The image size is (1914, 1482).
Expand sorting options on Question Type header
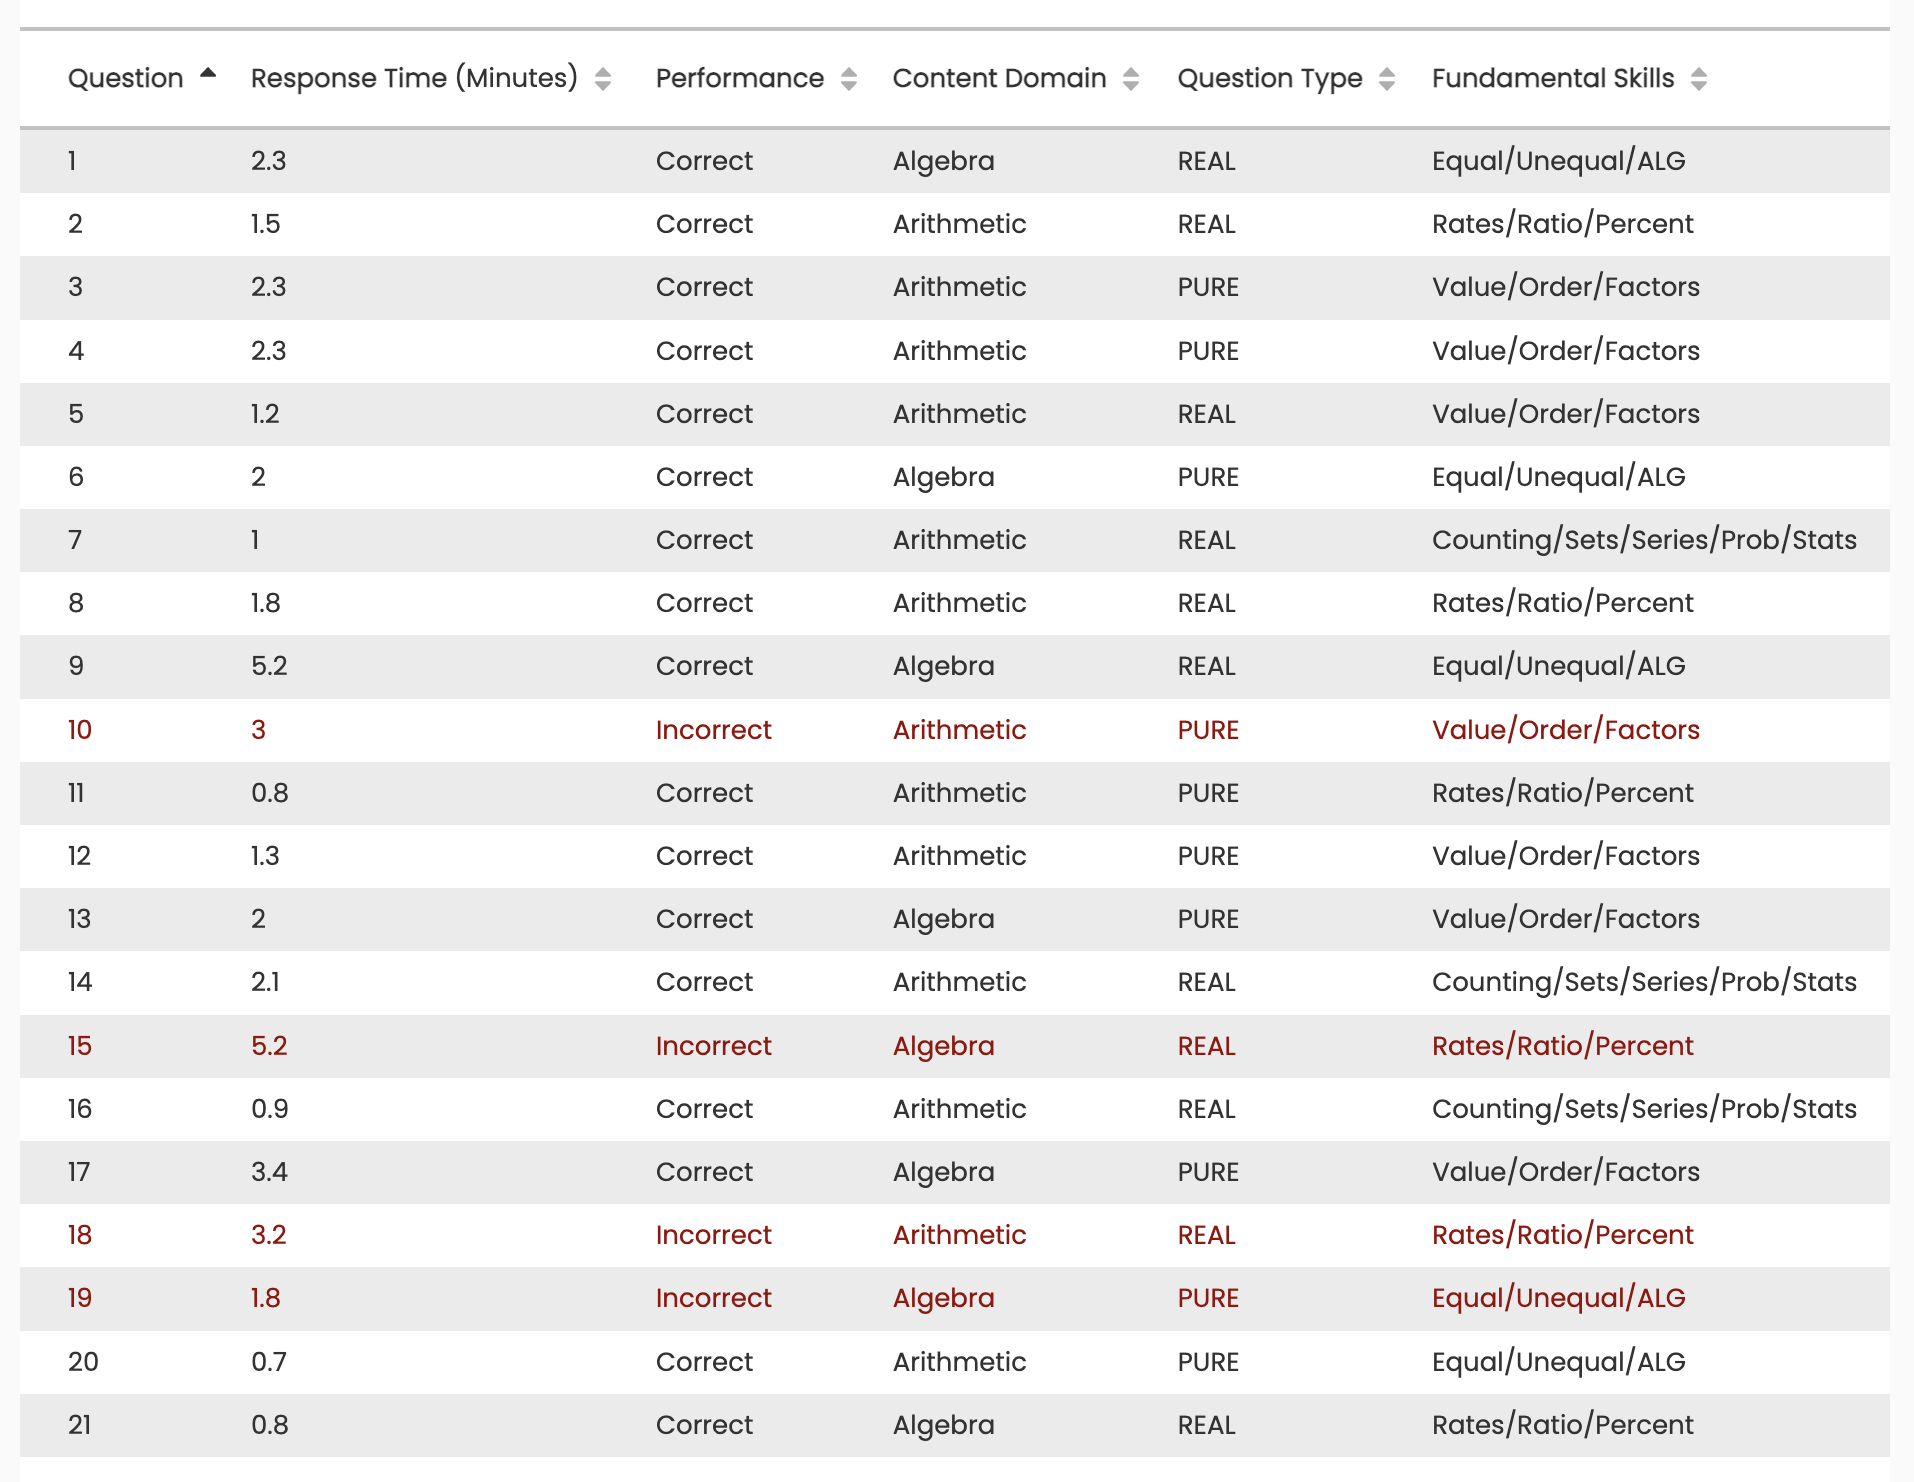tap(1388, 78)
